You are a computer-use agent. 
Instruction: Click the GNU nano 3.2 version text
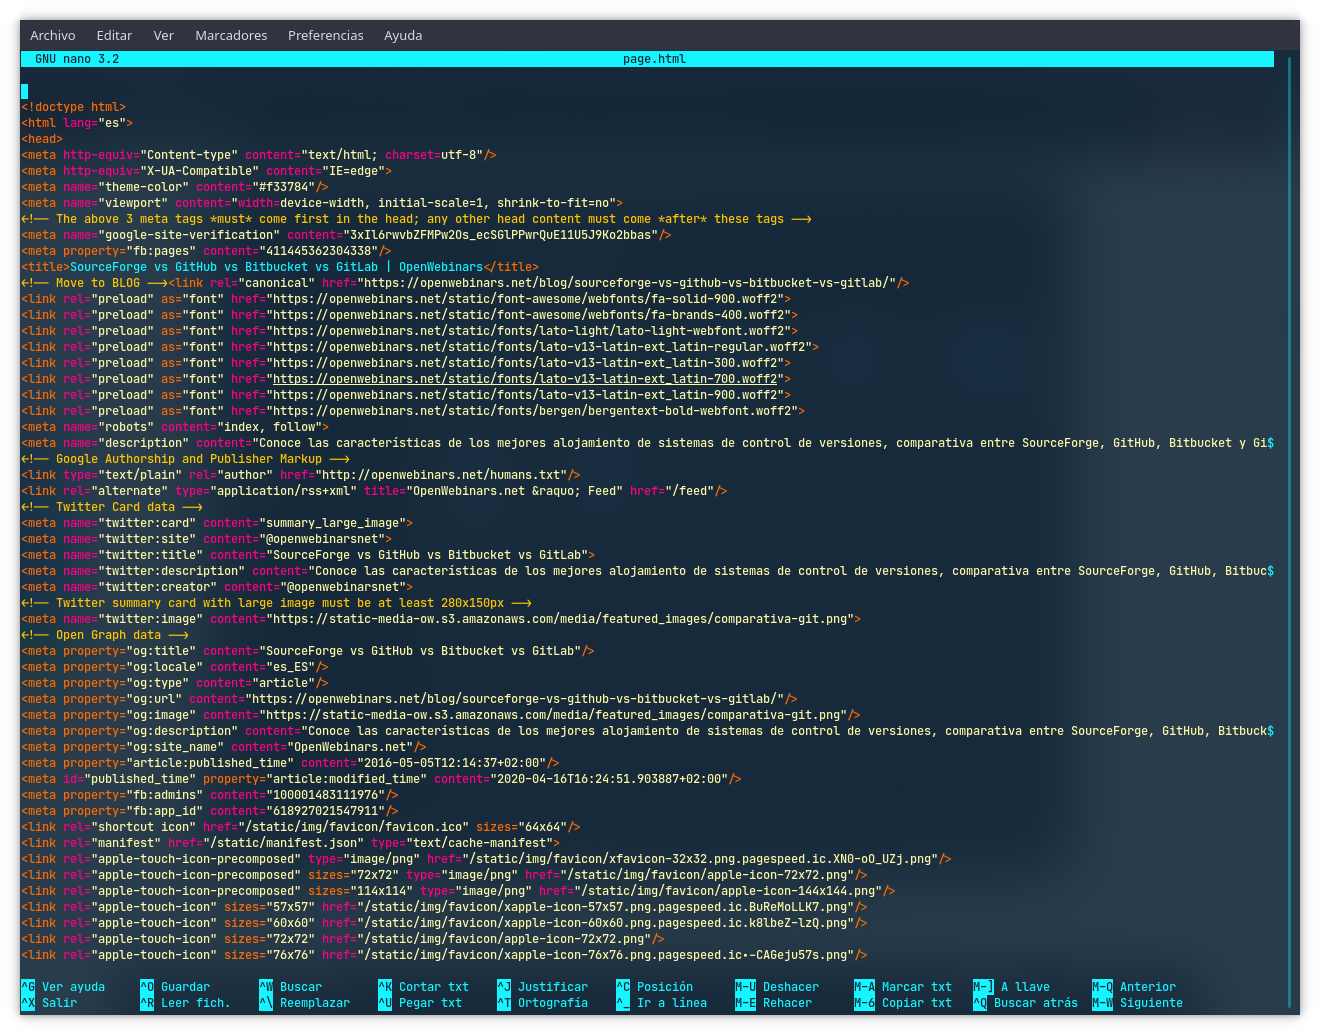pos(77,59)
